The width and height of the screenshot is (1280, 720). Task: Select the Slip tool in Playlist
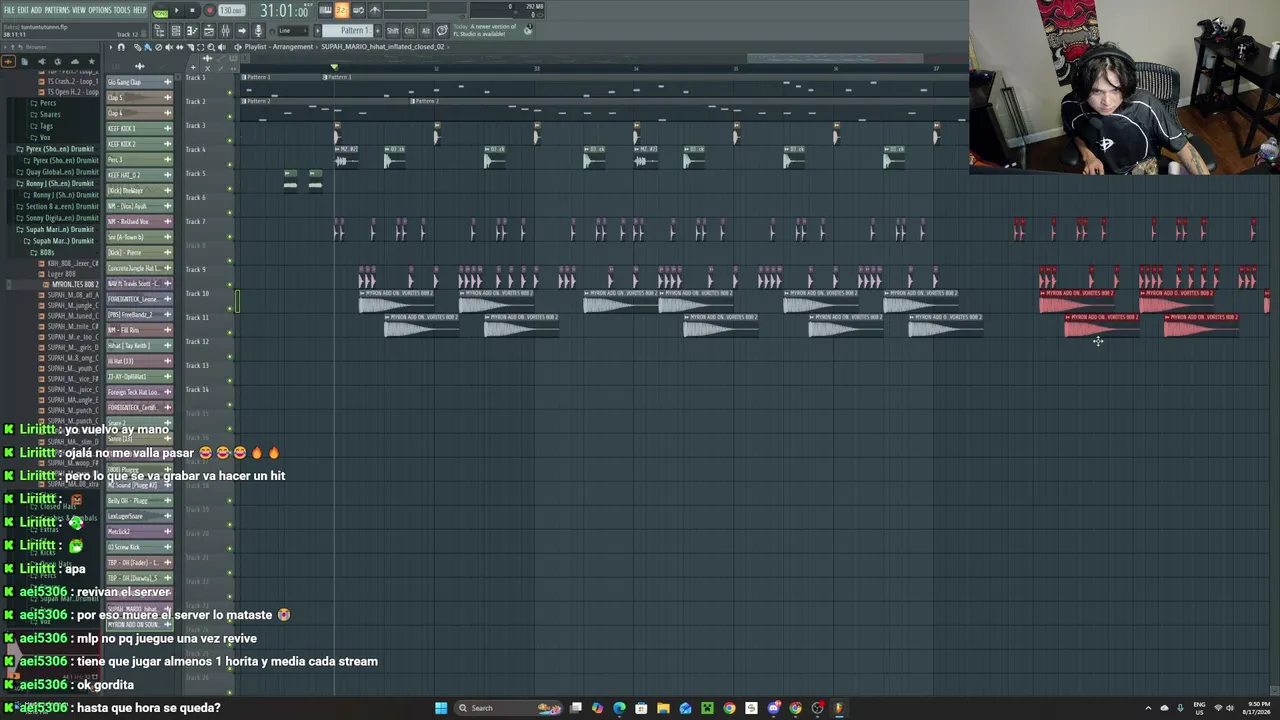(x=179, y=47)
